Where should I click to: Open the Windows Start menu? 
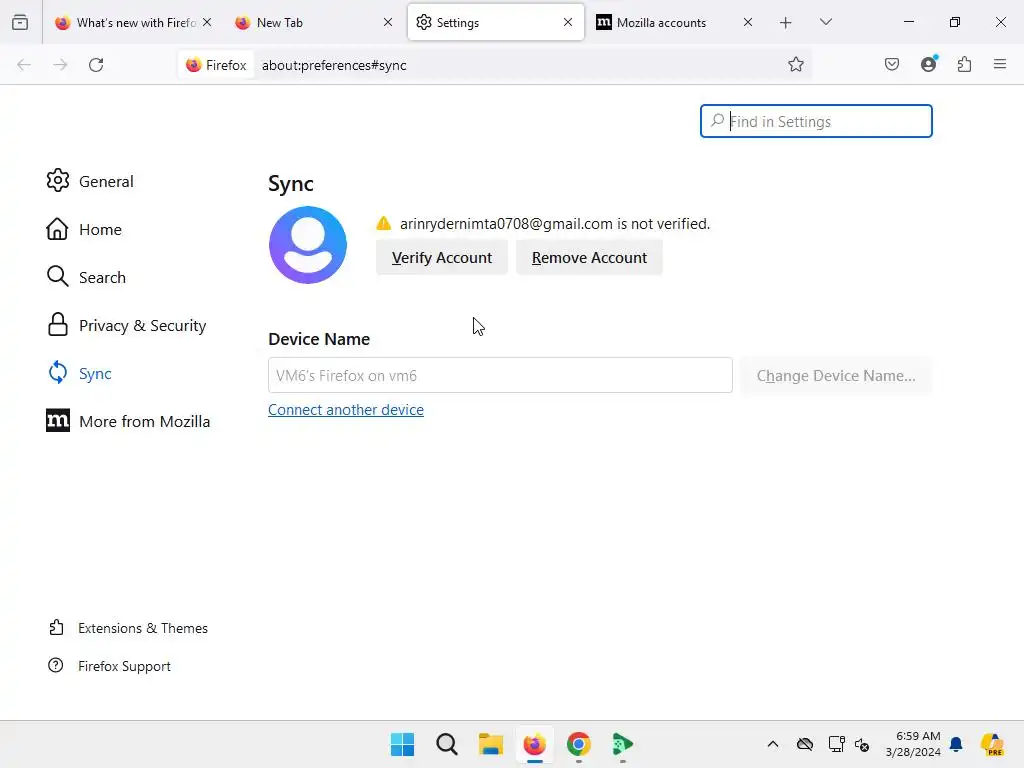pyautogui.click(x=402, y=744)
